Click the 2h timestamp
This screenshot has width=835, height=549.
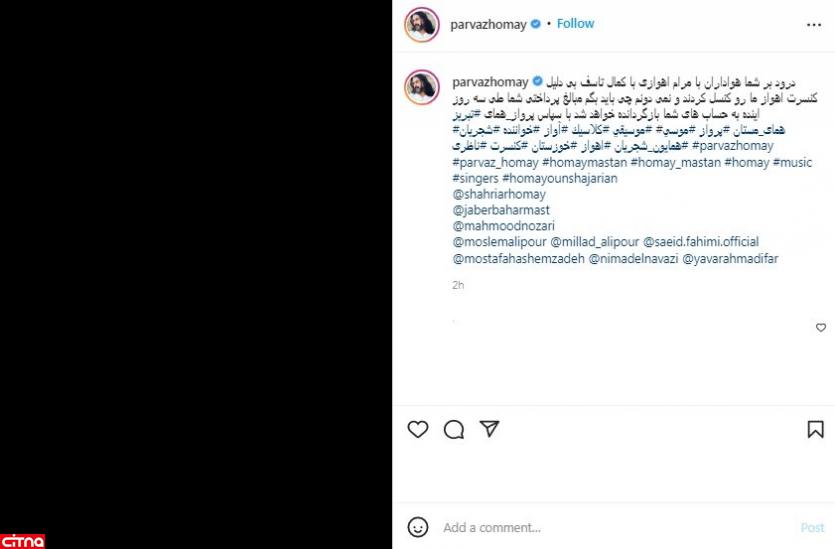458,285
